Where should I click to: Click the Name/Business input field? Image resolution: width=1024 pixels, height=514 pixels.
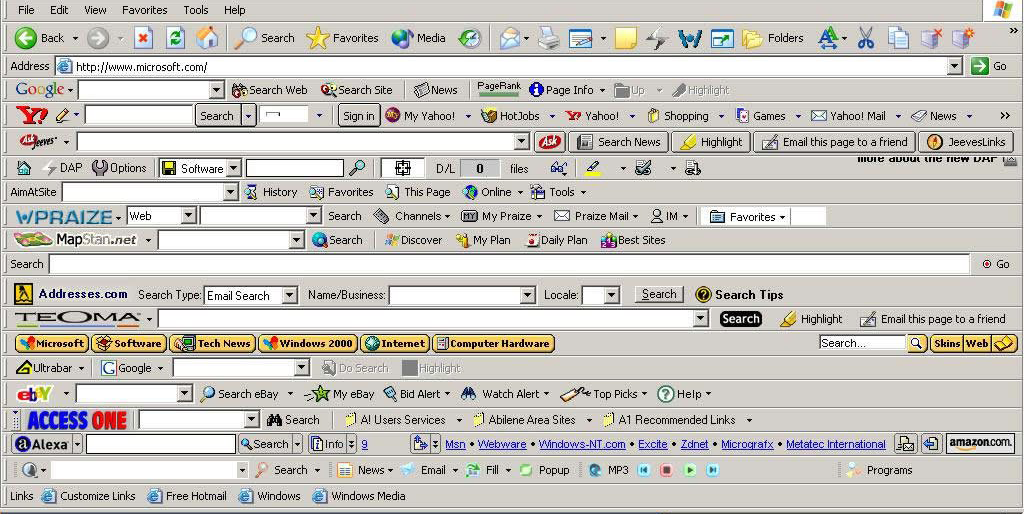(x=455, y=295)
